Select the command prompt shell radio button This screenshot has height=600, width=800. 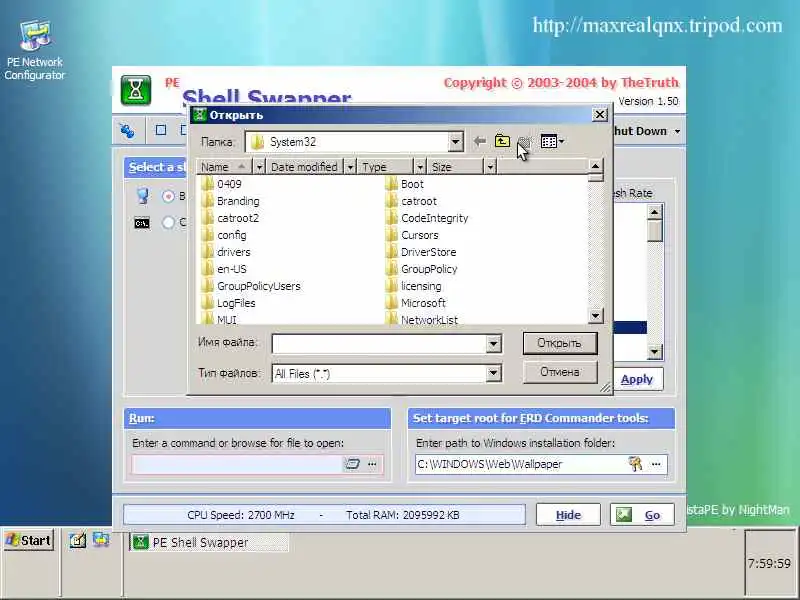tap(168, 222)
